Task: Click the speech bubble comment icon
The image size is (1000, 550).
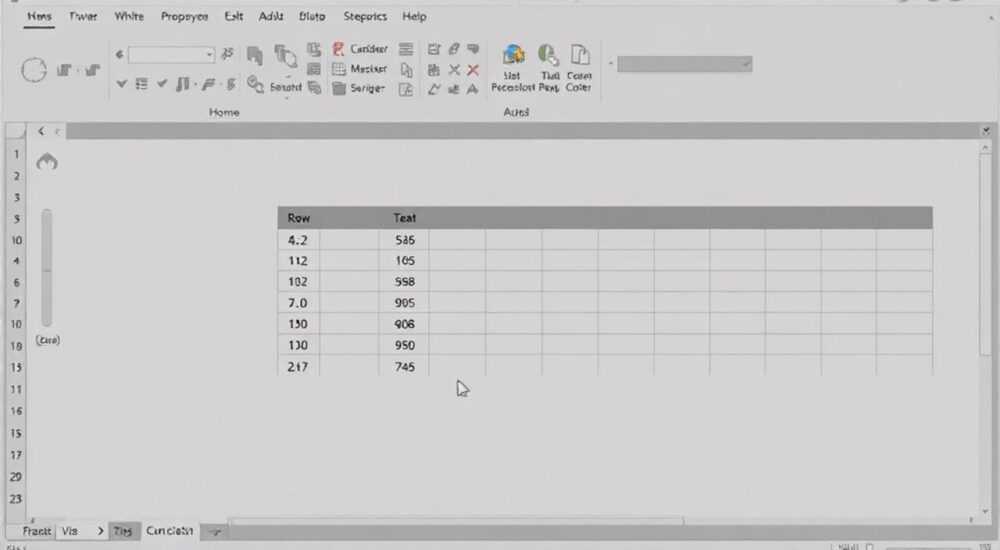Action: pos(473,48)
